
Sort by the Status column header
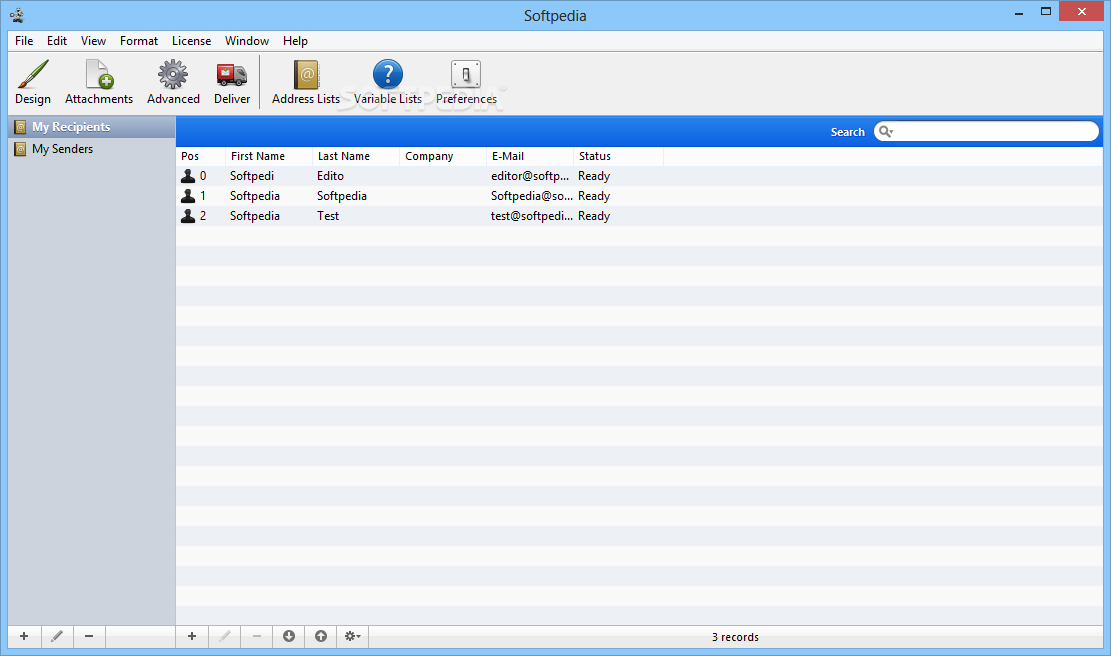618,156
